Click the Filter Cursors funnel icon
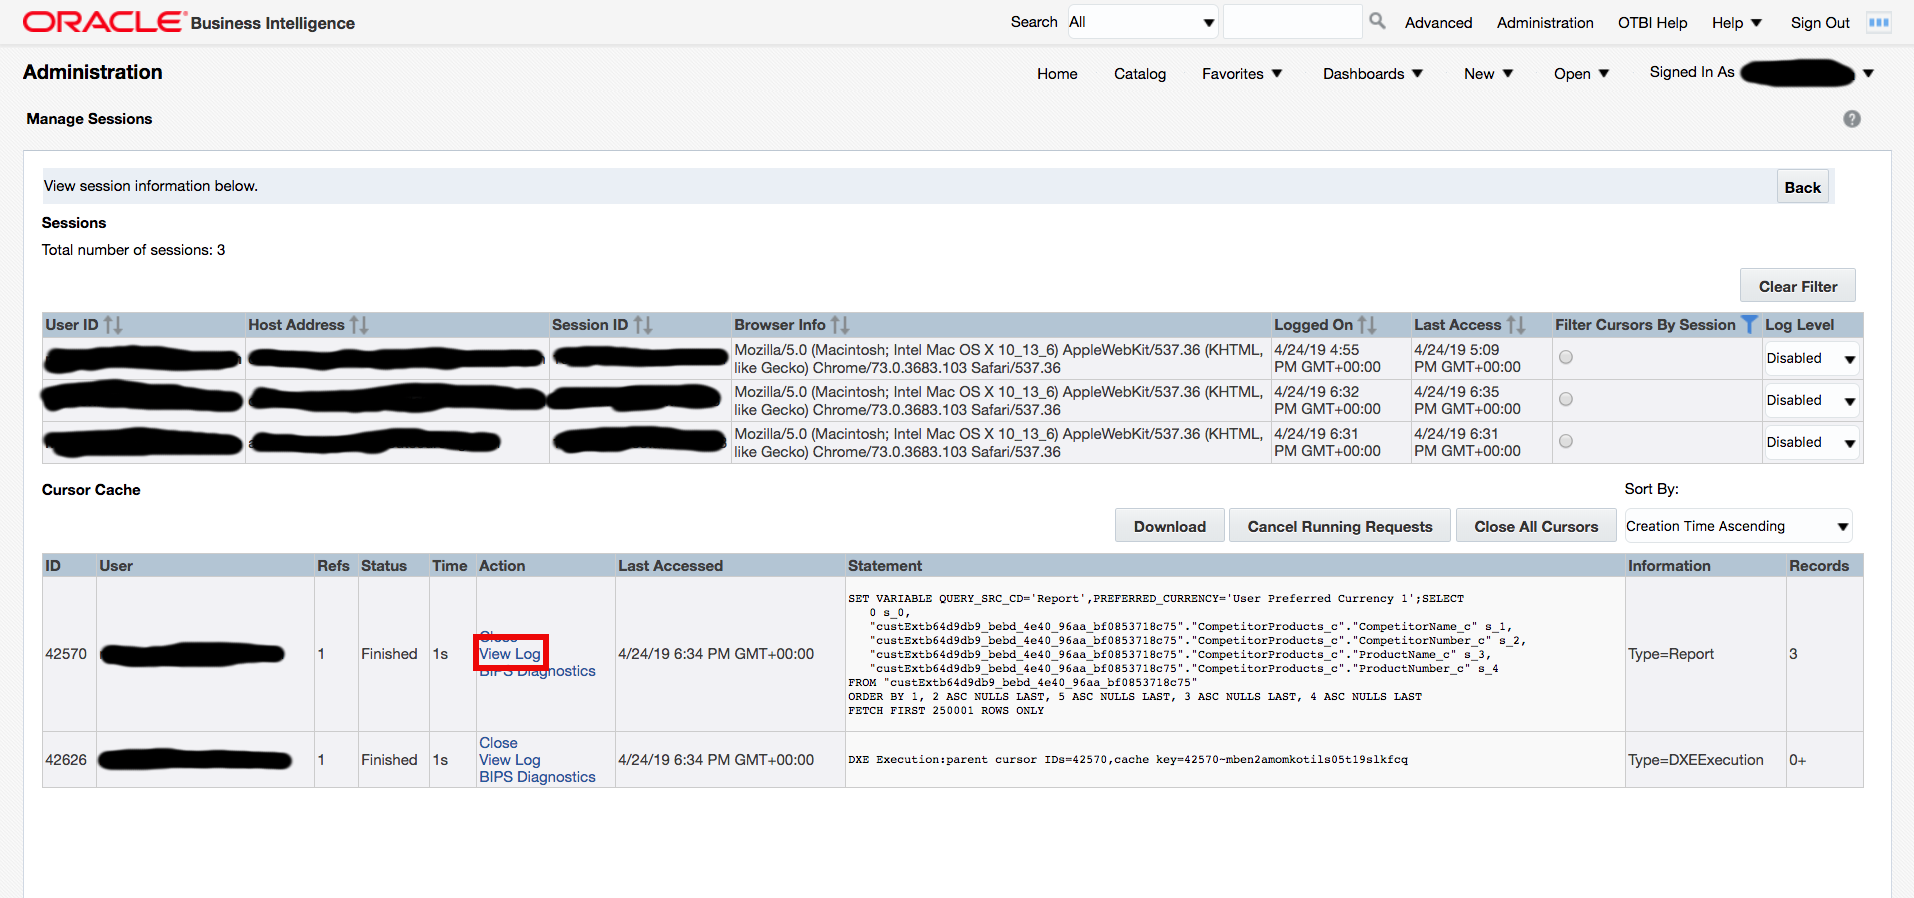This screenshot has height=898, width=1914. pos(1749,325)
